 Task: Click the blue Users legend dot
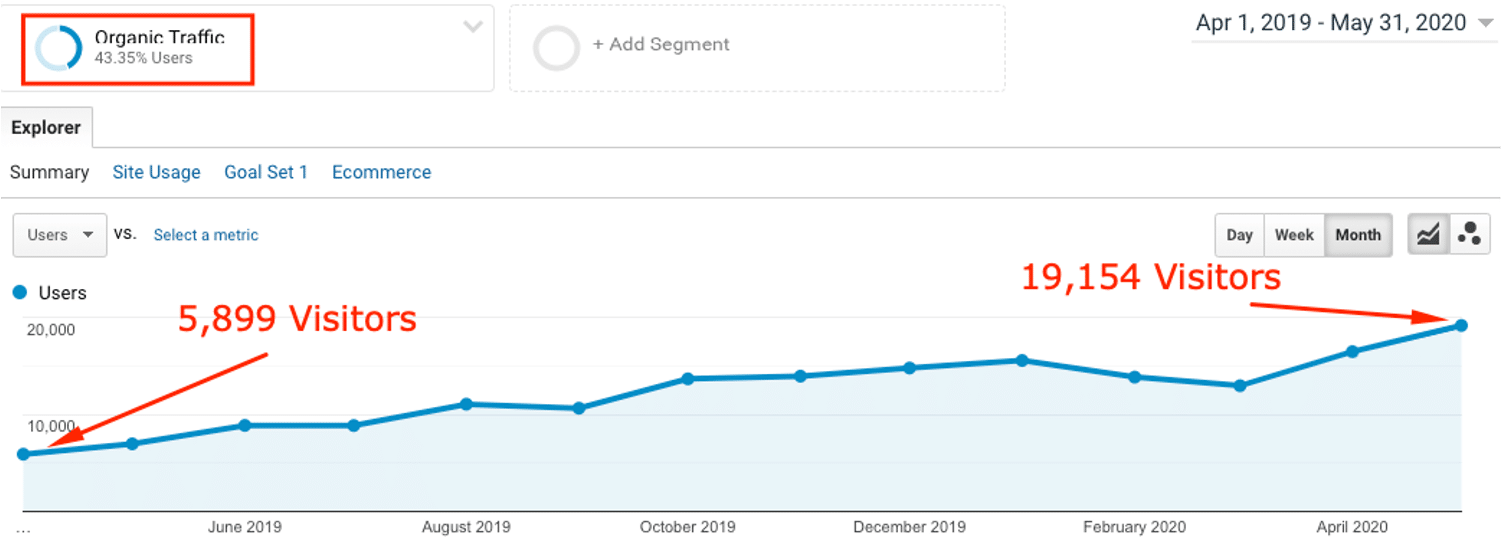click(20, 293)
